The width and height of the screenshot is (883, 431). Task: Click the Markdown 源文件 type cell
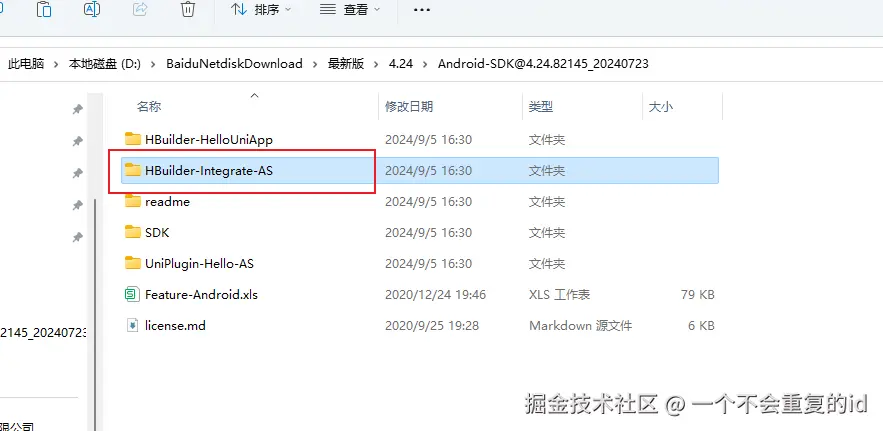(x=581, y=326)
